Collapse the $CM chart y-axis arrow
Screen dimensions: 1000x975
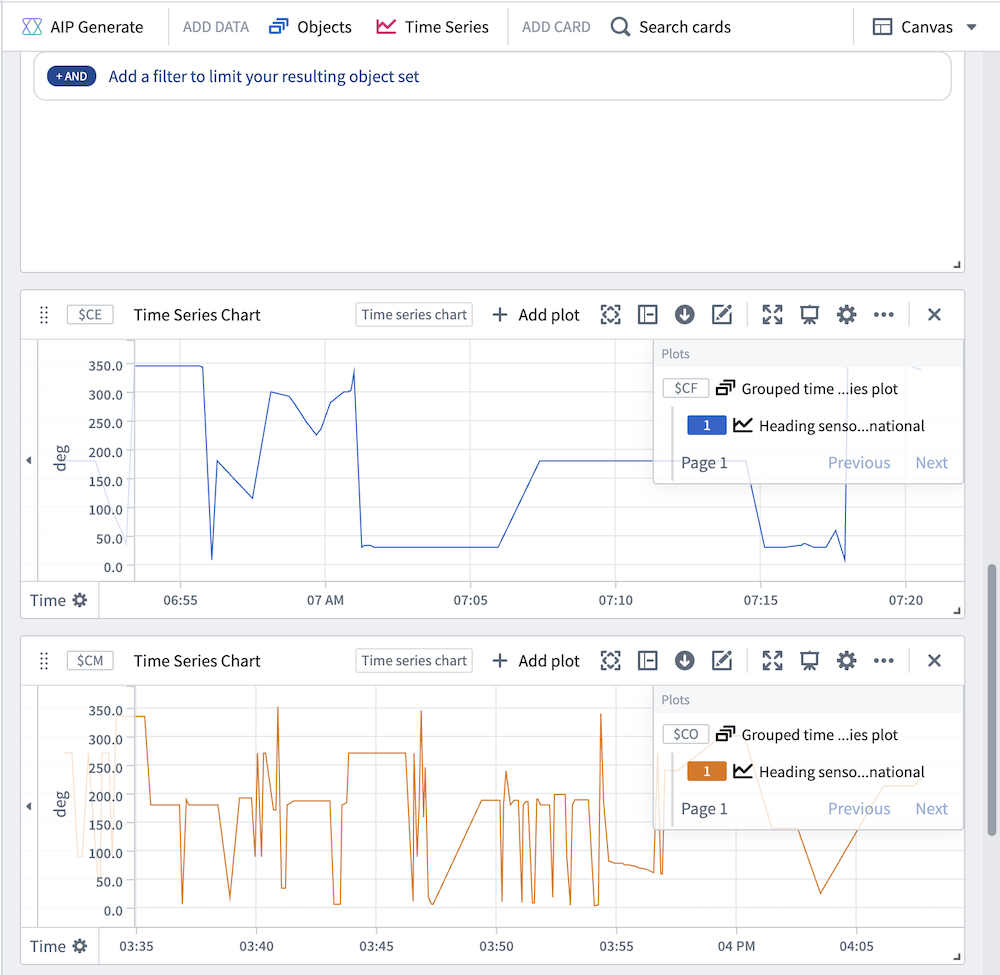pyautogui.click(x=29, y=806)
